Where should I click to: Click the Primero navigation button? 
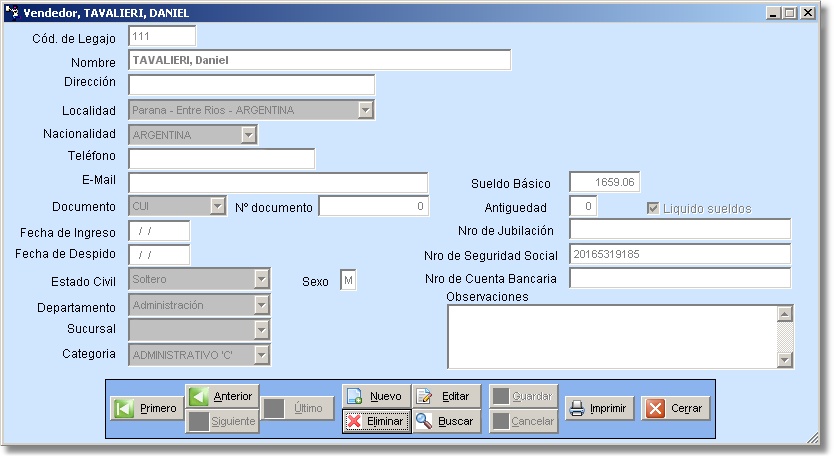(x=146, y=408)
